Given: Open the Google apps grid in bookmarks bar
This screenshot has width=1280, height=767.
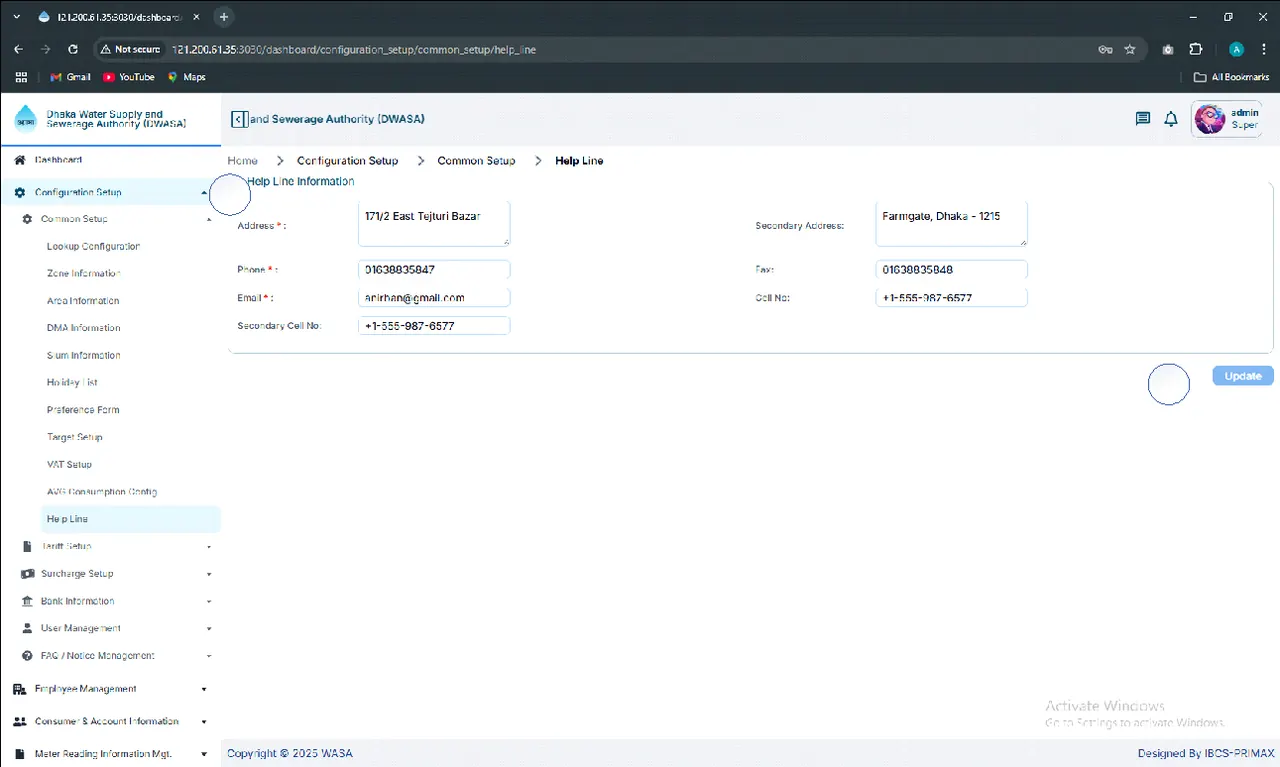Looking at the screenshot, I should [21, 77].
